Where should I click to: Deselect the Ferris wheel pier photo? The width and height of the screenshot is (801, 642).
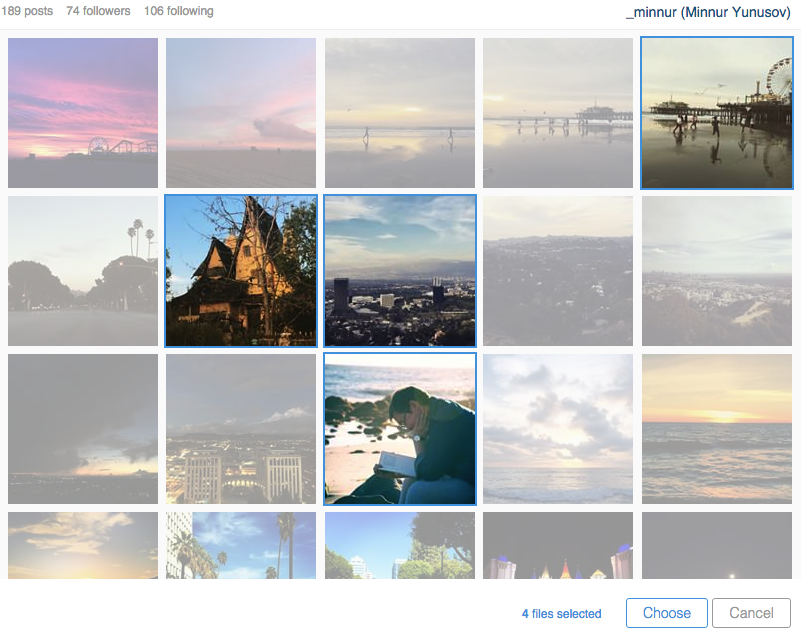pyautogui.click(x=716, y=113)
